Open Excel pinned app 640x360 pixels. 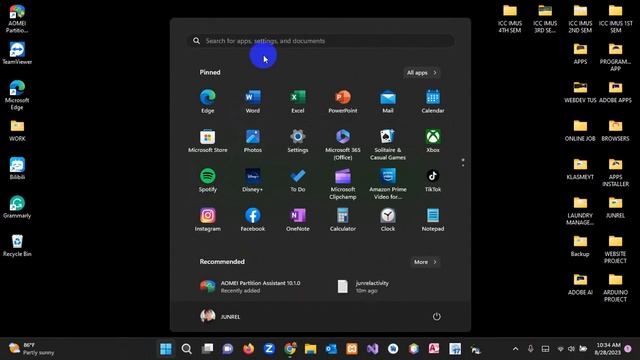[298, 101]
